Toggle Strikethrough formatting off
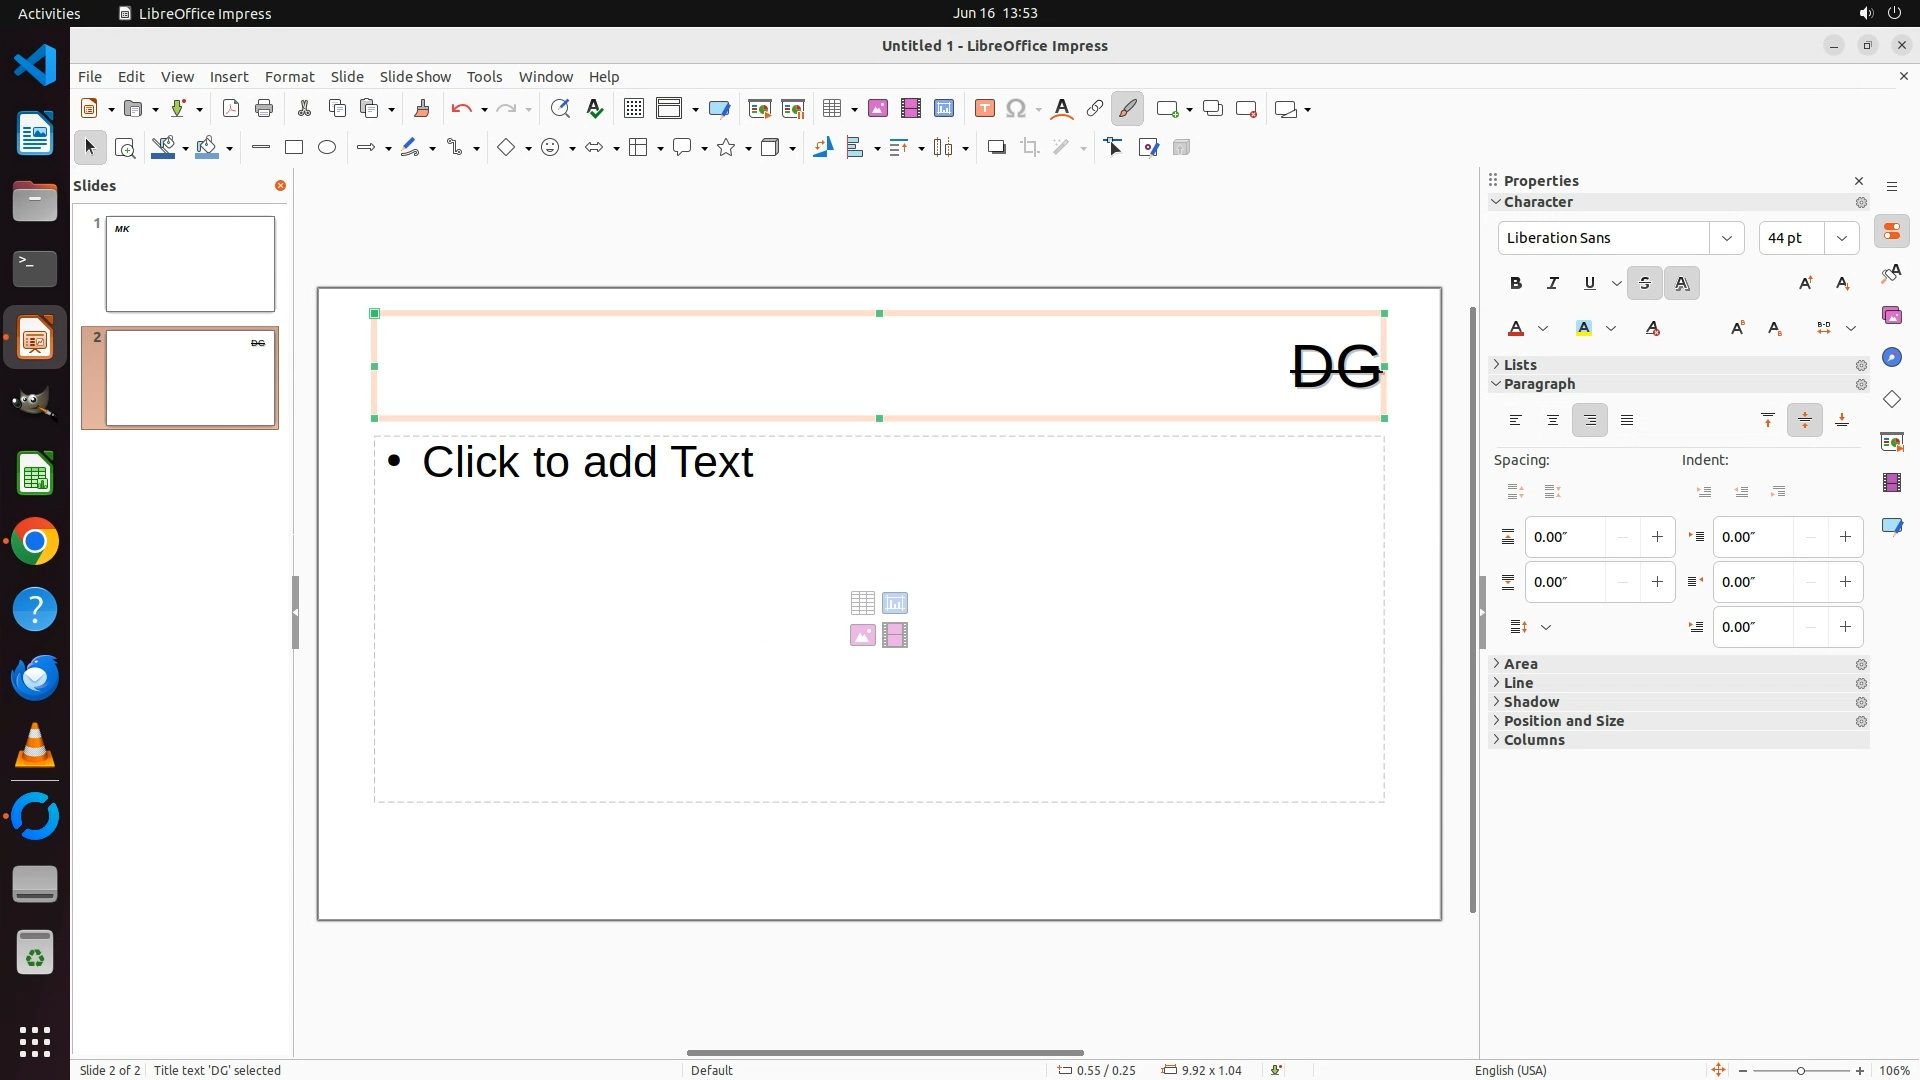This screenshot has width=1920, height=1080. click(x=1645, y=284)
